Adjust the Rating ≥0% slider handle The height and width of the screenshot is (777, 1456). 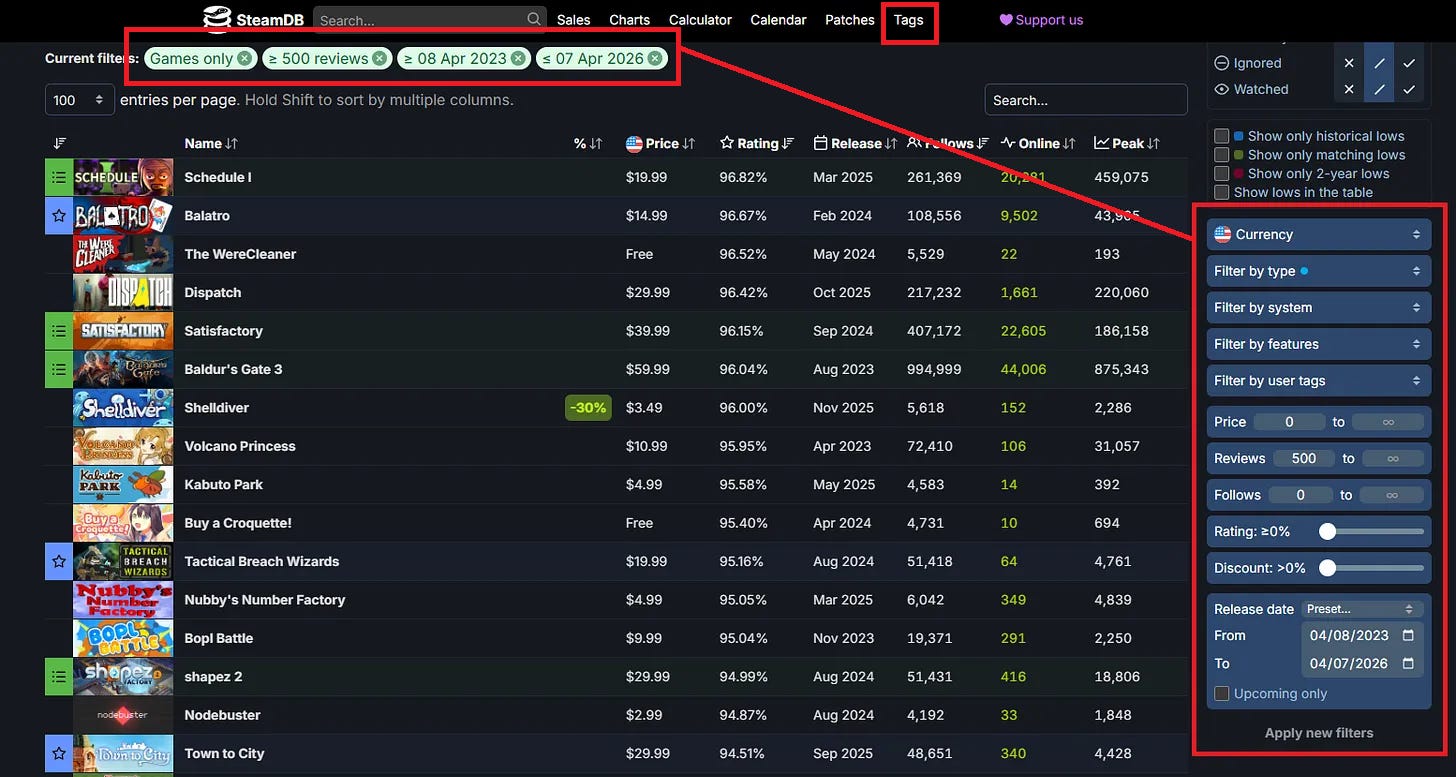(1327, 532)
